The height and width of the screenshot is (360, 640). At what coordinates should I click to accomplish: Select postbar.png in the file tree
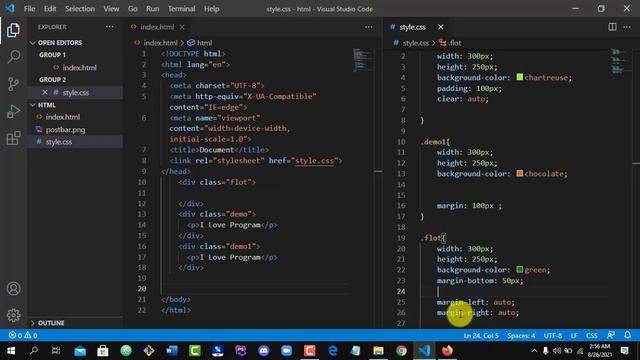click(65, 130)
